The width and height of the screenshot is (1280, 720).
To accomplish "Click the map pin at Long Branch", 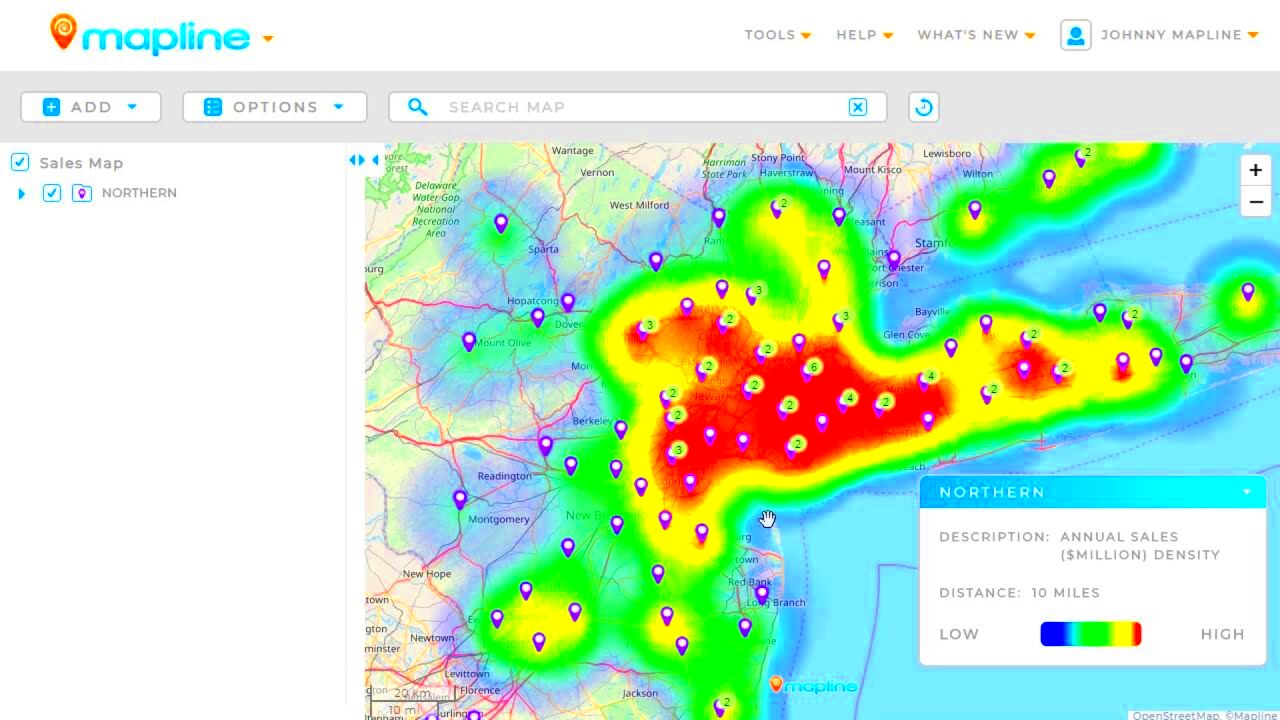I will (x=762, y=594).
